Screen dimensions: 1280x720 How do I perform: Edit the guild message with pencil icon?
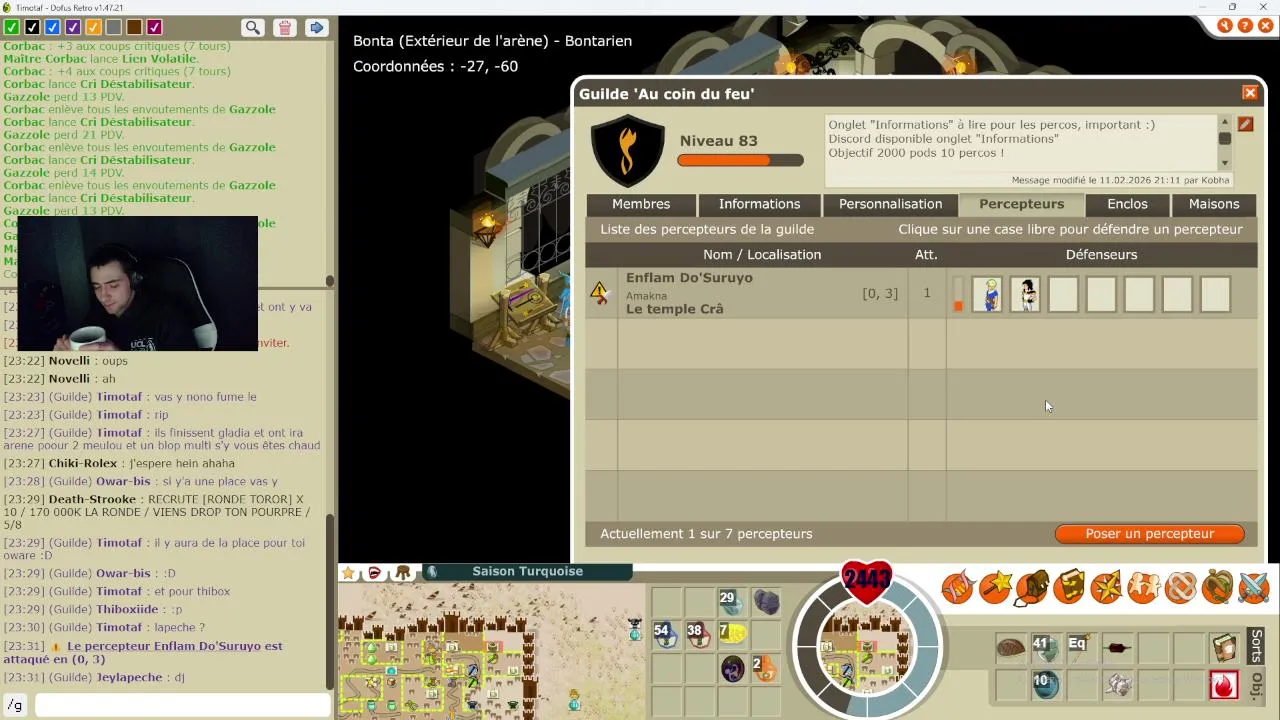coord(1245,124)
